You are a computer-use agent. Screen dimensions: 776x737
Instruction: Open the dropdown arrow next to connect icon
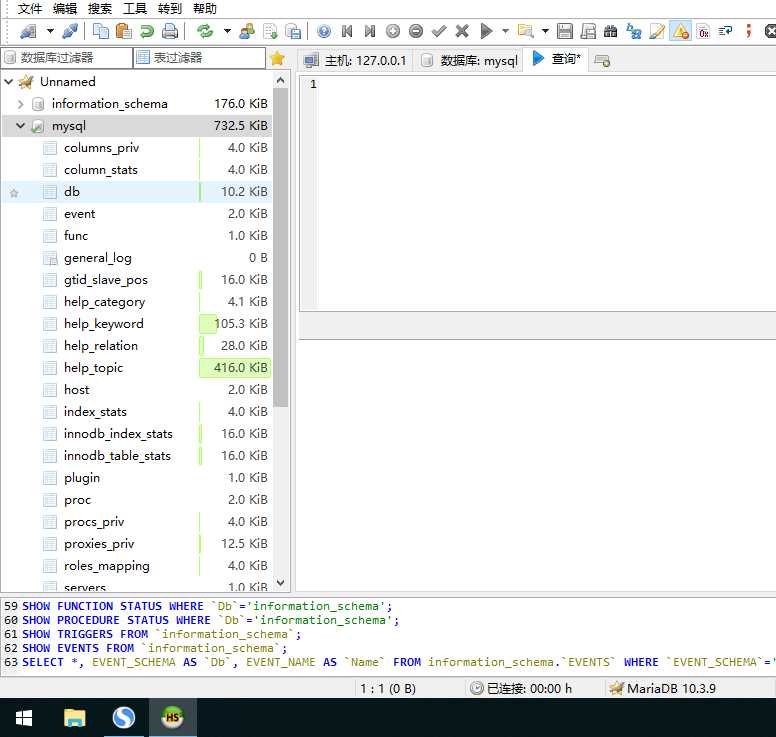50,31
